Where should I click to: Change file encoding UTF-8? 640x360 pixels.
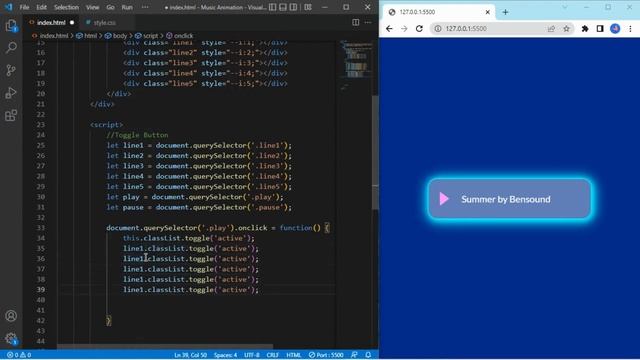(x=252, y=355)
